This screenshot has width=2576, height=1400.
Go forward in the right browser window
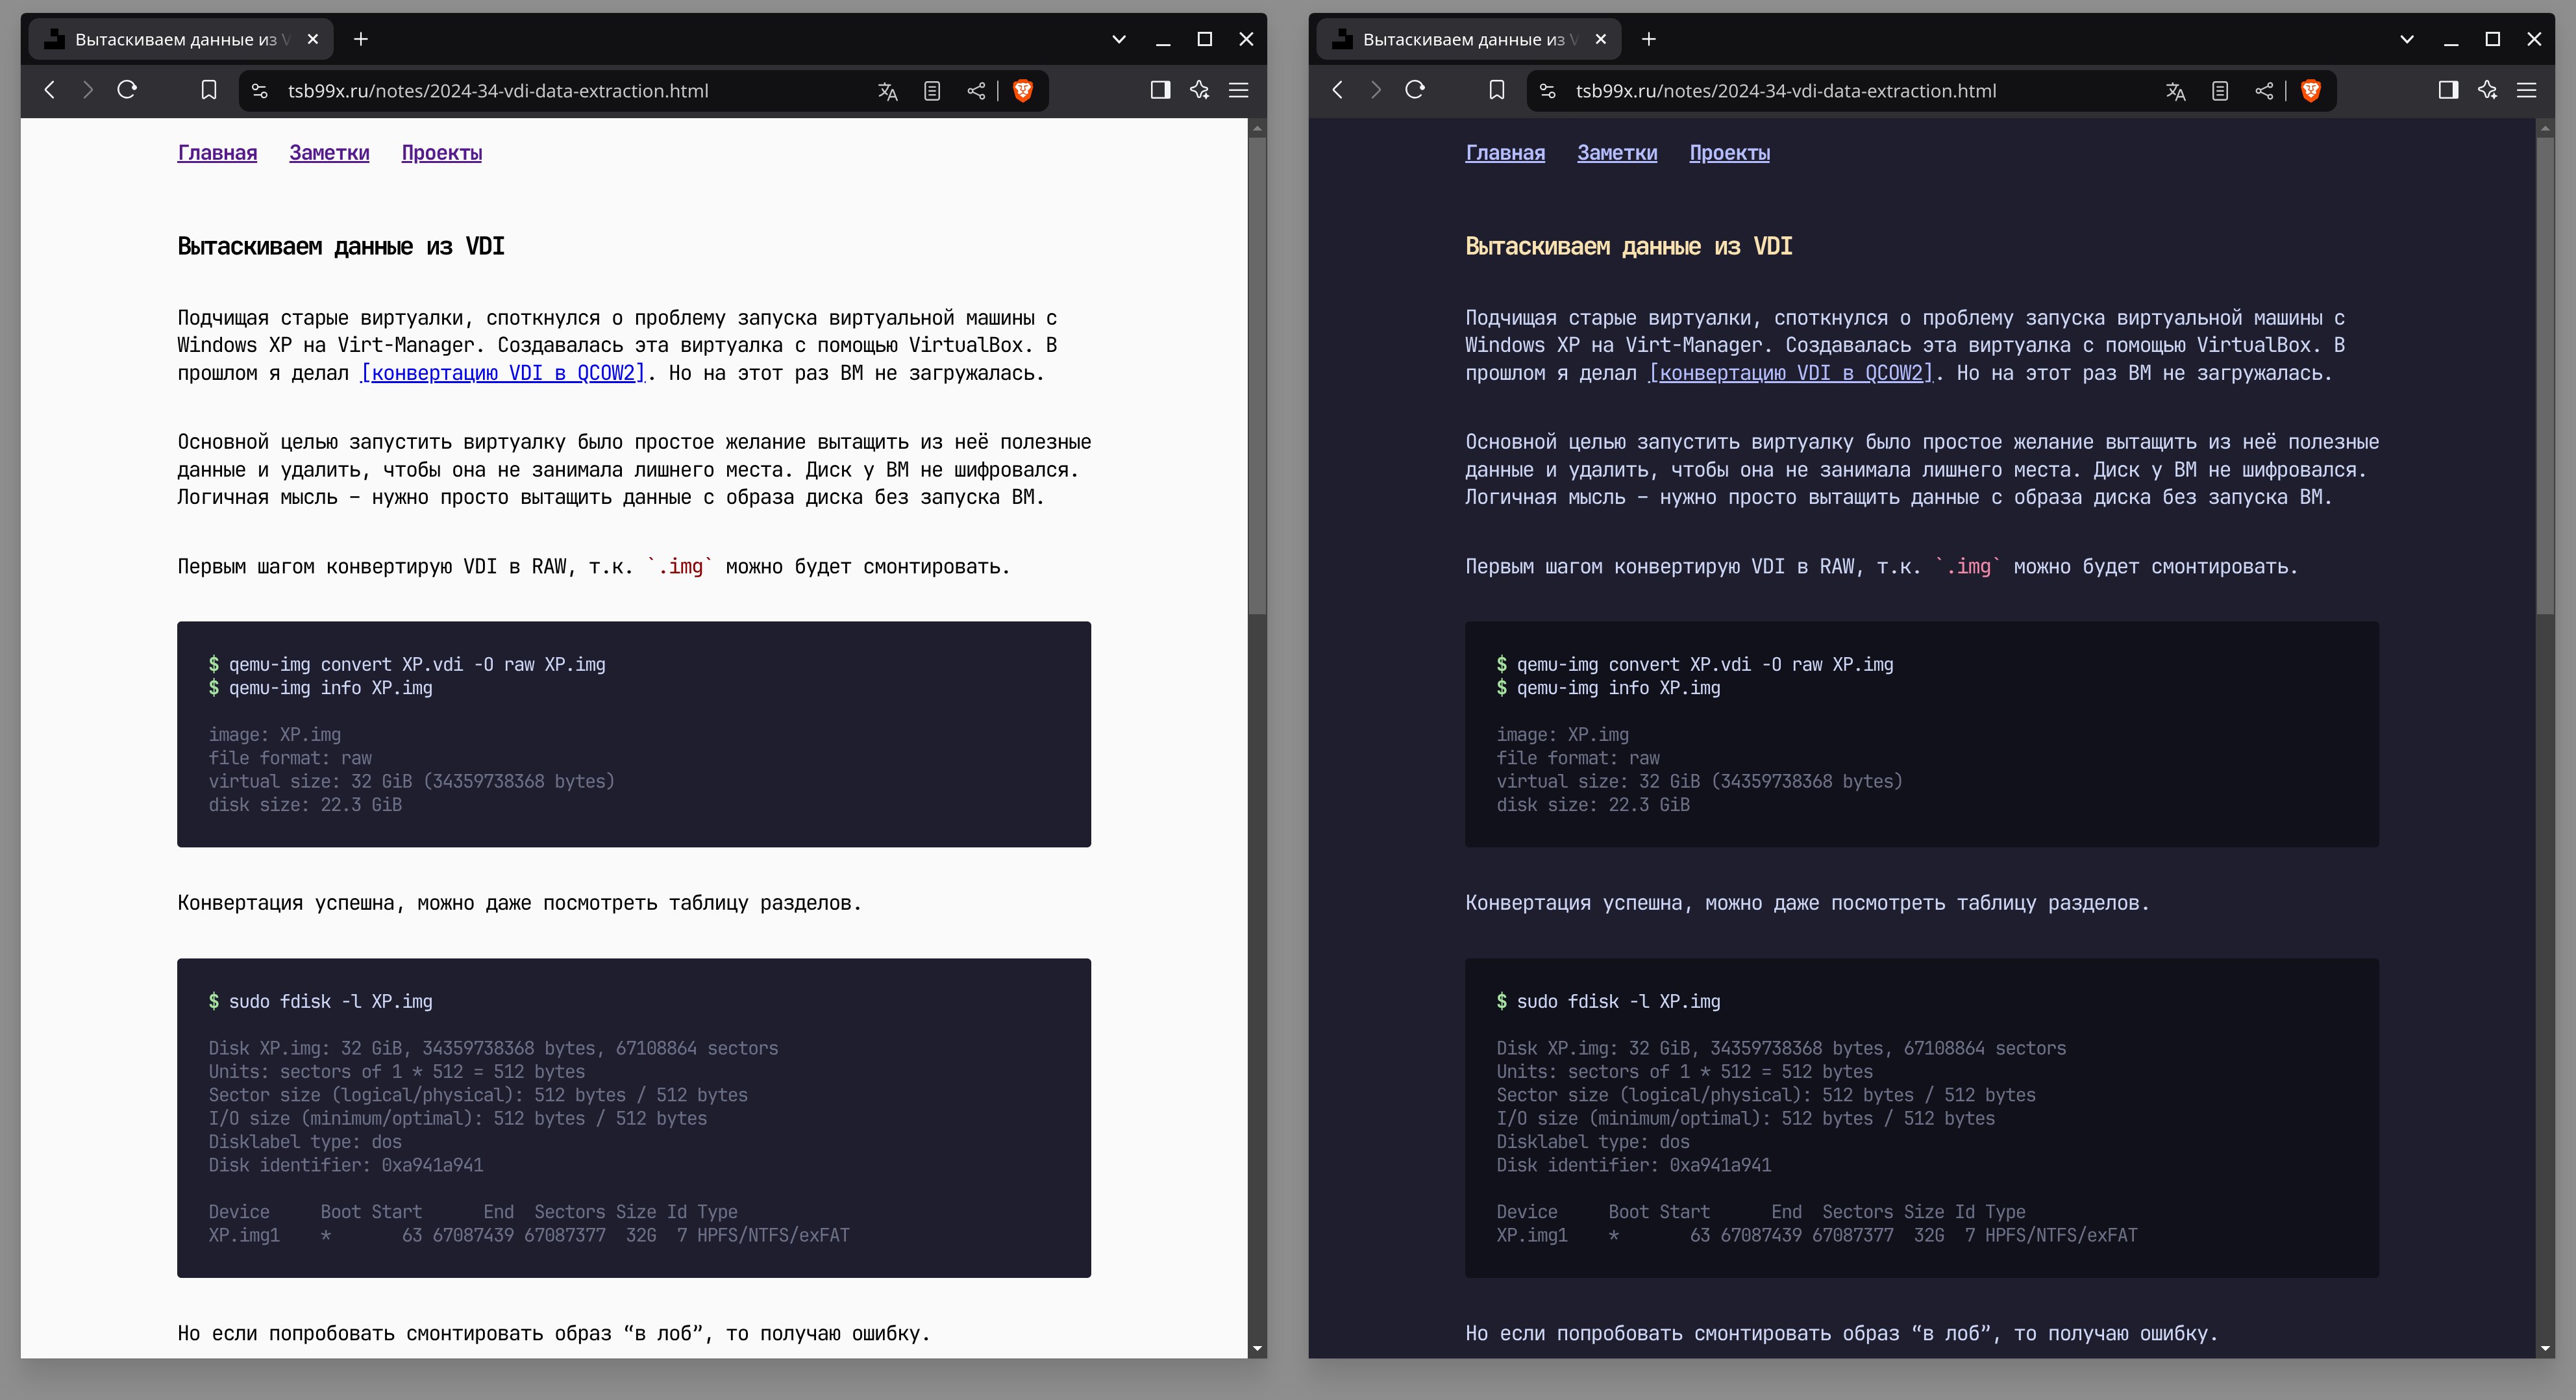(1376, 90)
